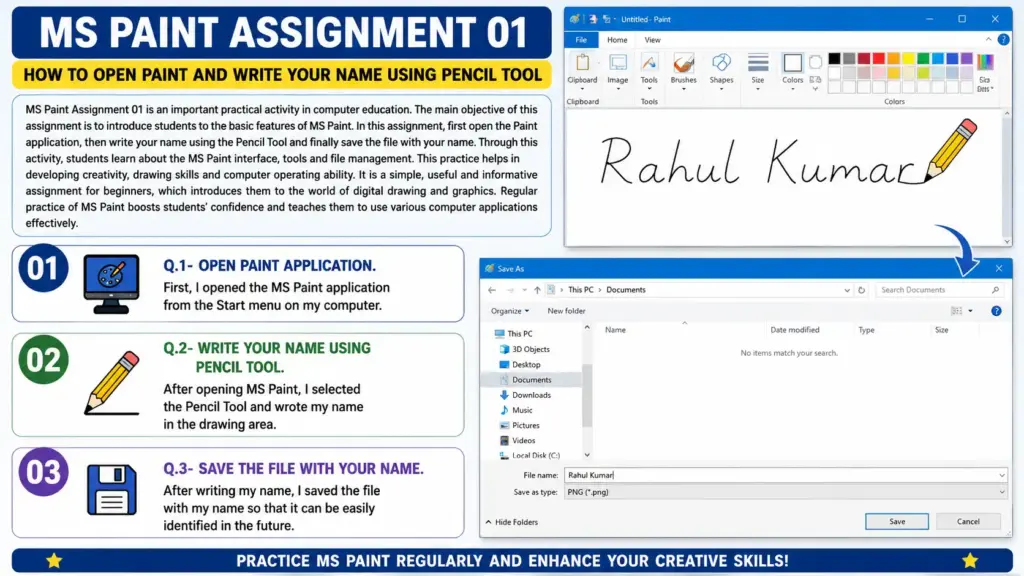
Task: Select the Color 1 swatch box
Action: pos(792,63)
